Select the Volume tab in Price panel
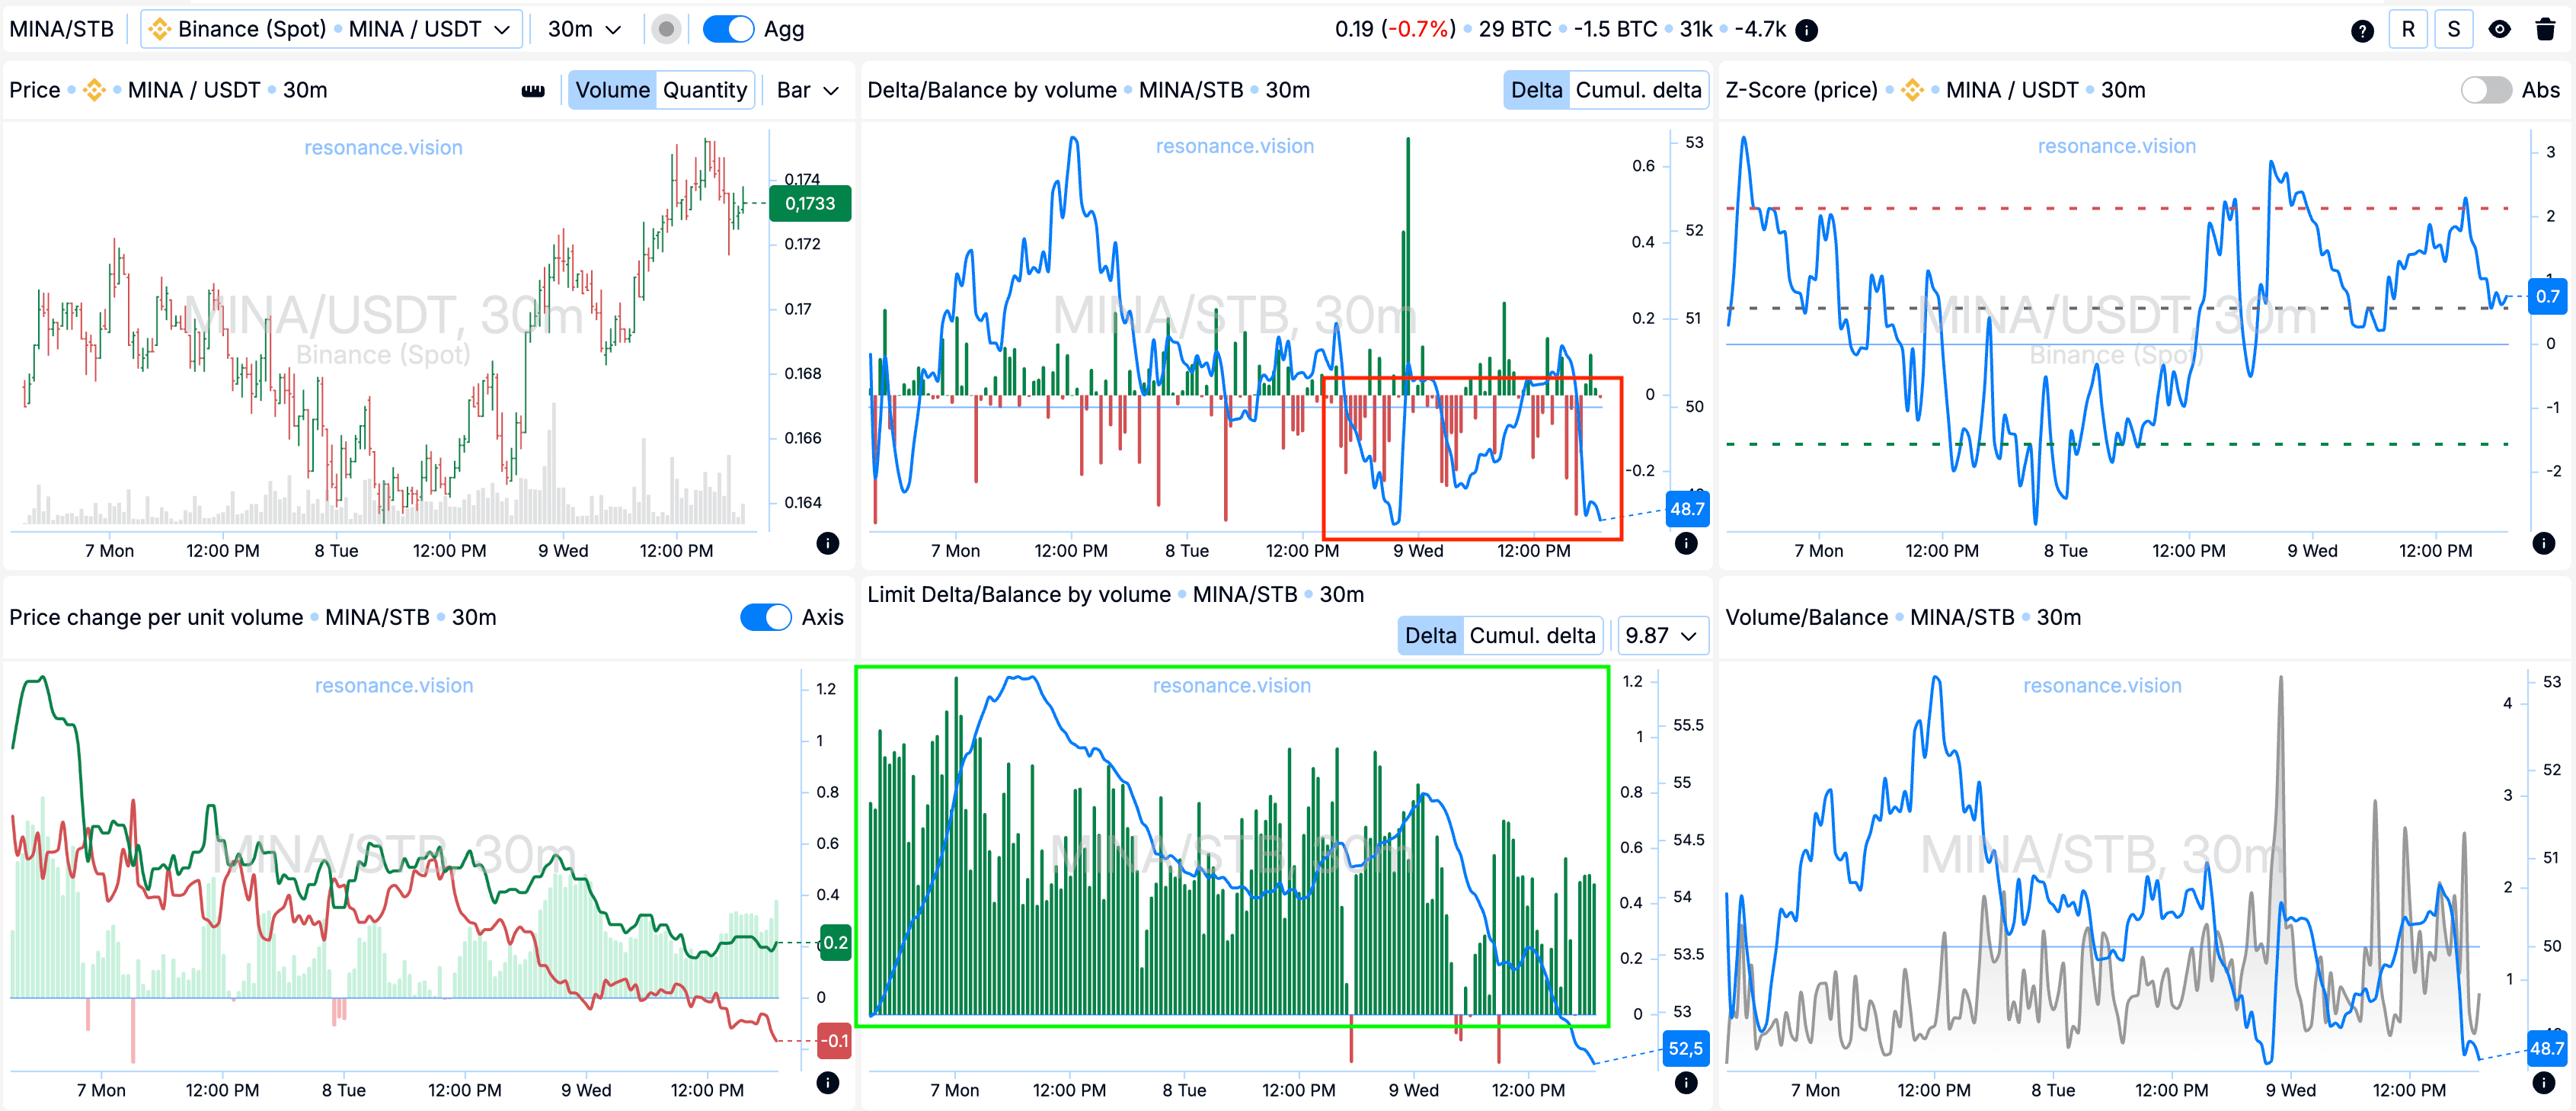The width and height of the screenshot is (2576, 1111). tap(612, 90)
